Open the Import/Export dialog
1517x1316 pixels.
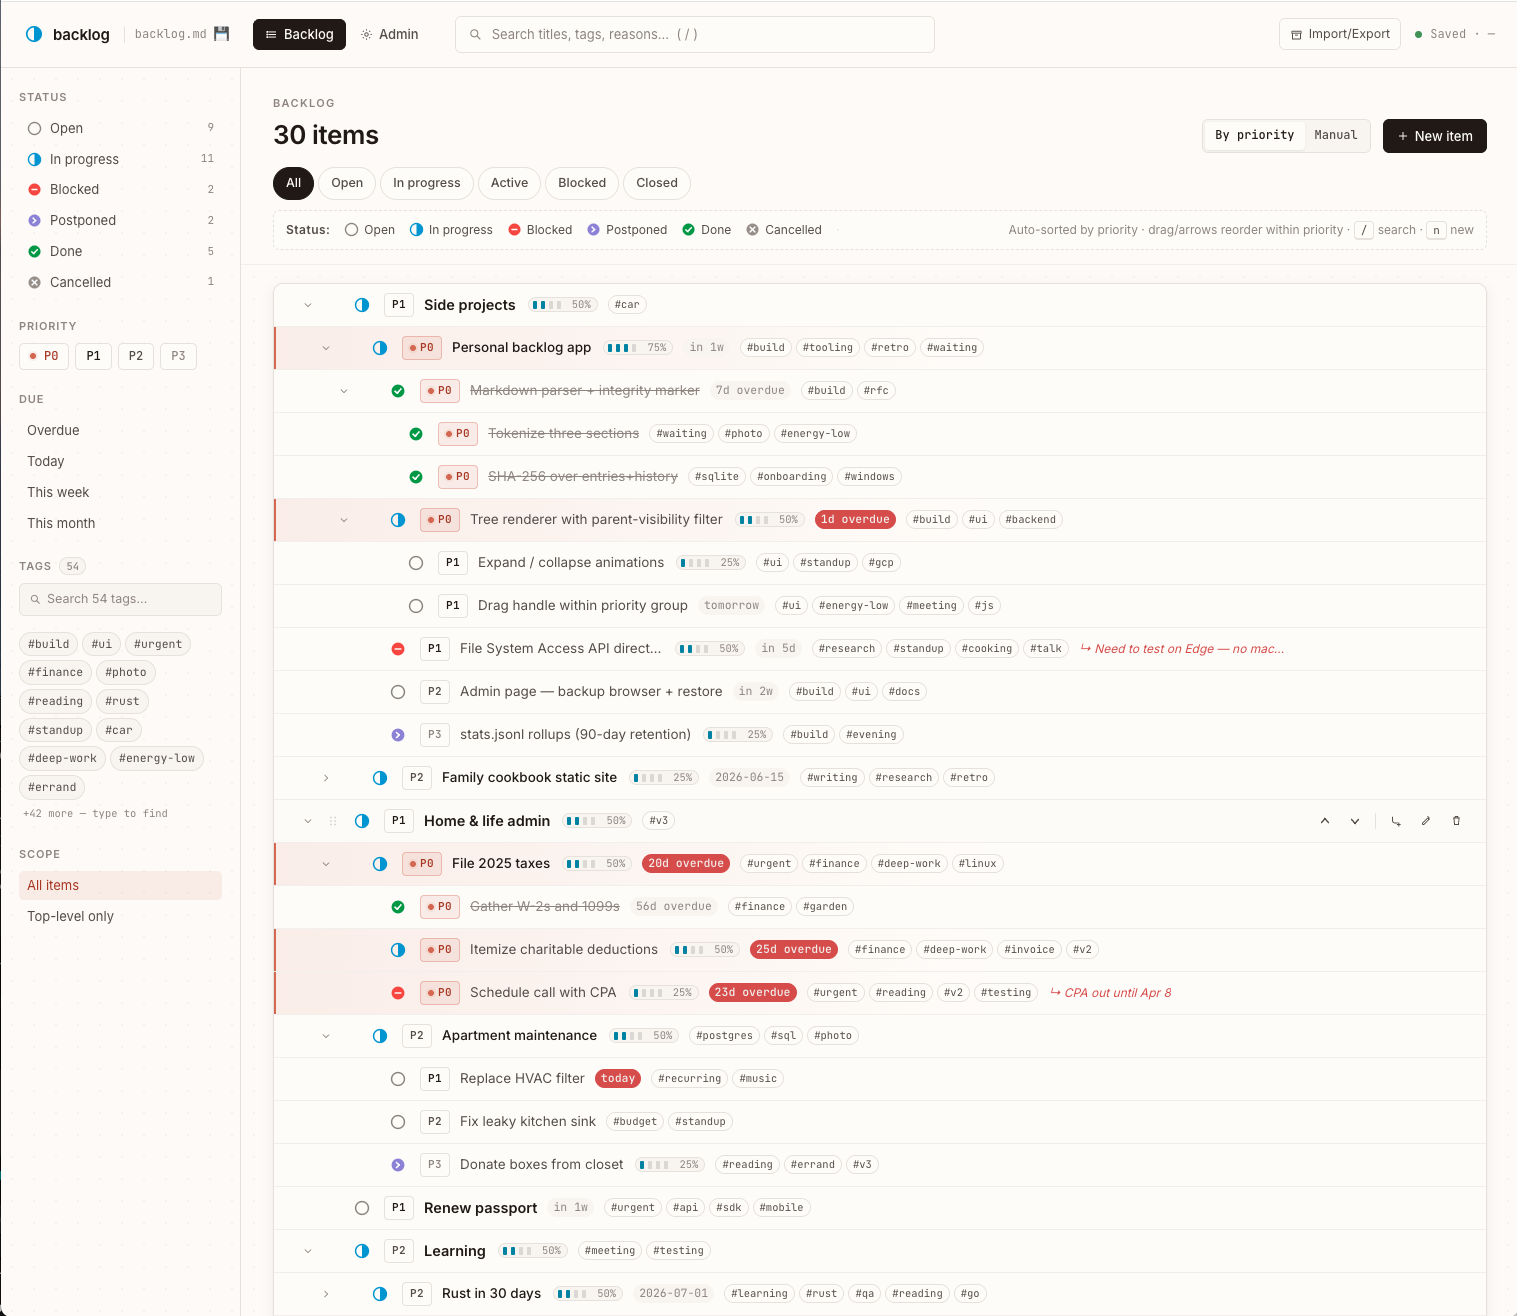pyautogui.click(x=1339, y=34)
